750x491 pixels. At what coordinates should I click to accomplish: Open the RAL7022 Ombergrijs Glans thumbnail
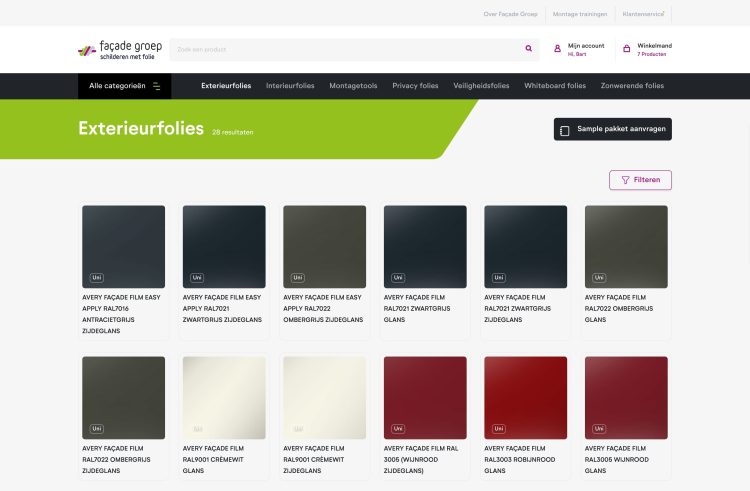coord(626,247)
